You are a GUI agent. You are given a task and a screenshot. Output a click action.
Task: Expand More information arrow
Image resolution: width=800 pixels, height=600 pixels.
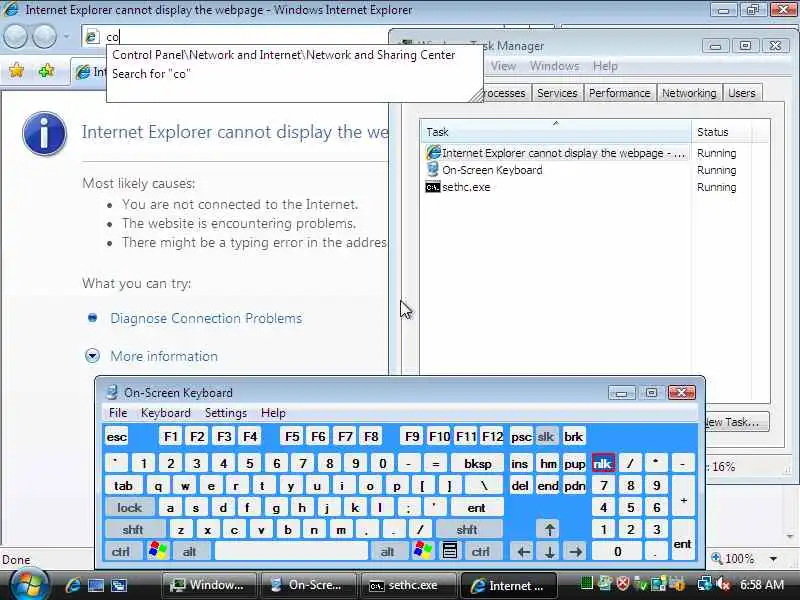pyautogui.click(x=92, y=356)
